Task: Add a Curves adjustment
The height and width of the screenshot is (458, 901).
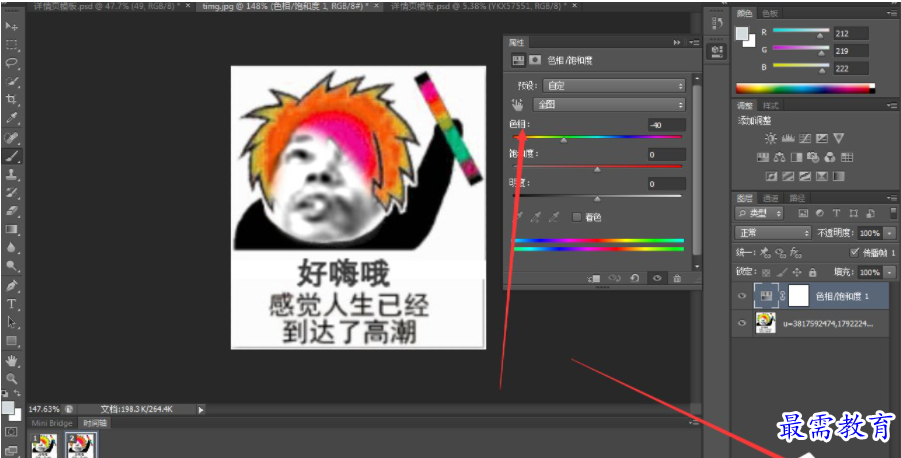Action: pyautogui.click(x=804, y=138)
